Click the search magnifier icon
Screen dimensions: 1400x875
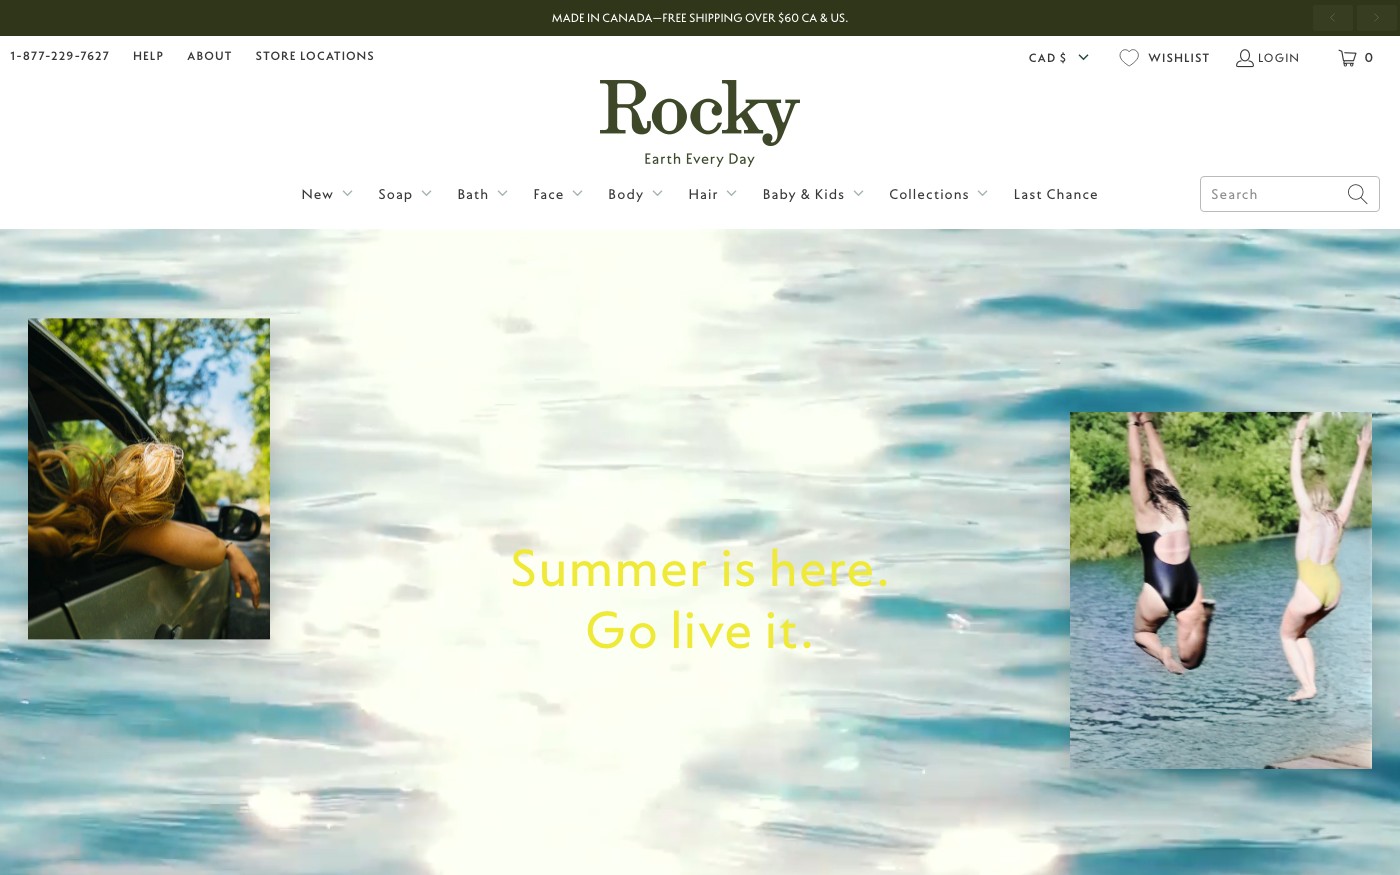pyautogui.click(x=1357, y=194)
